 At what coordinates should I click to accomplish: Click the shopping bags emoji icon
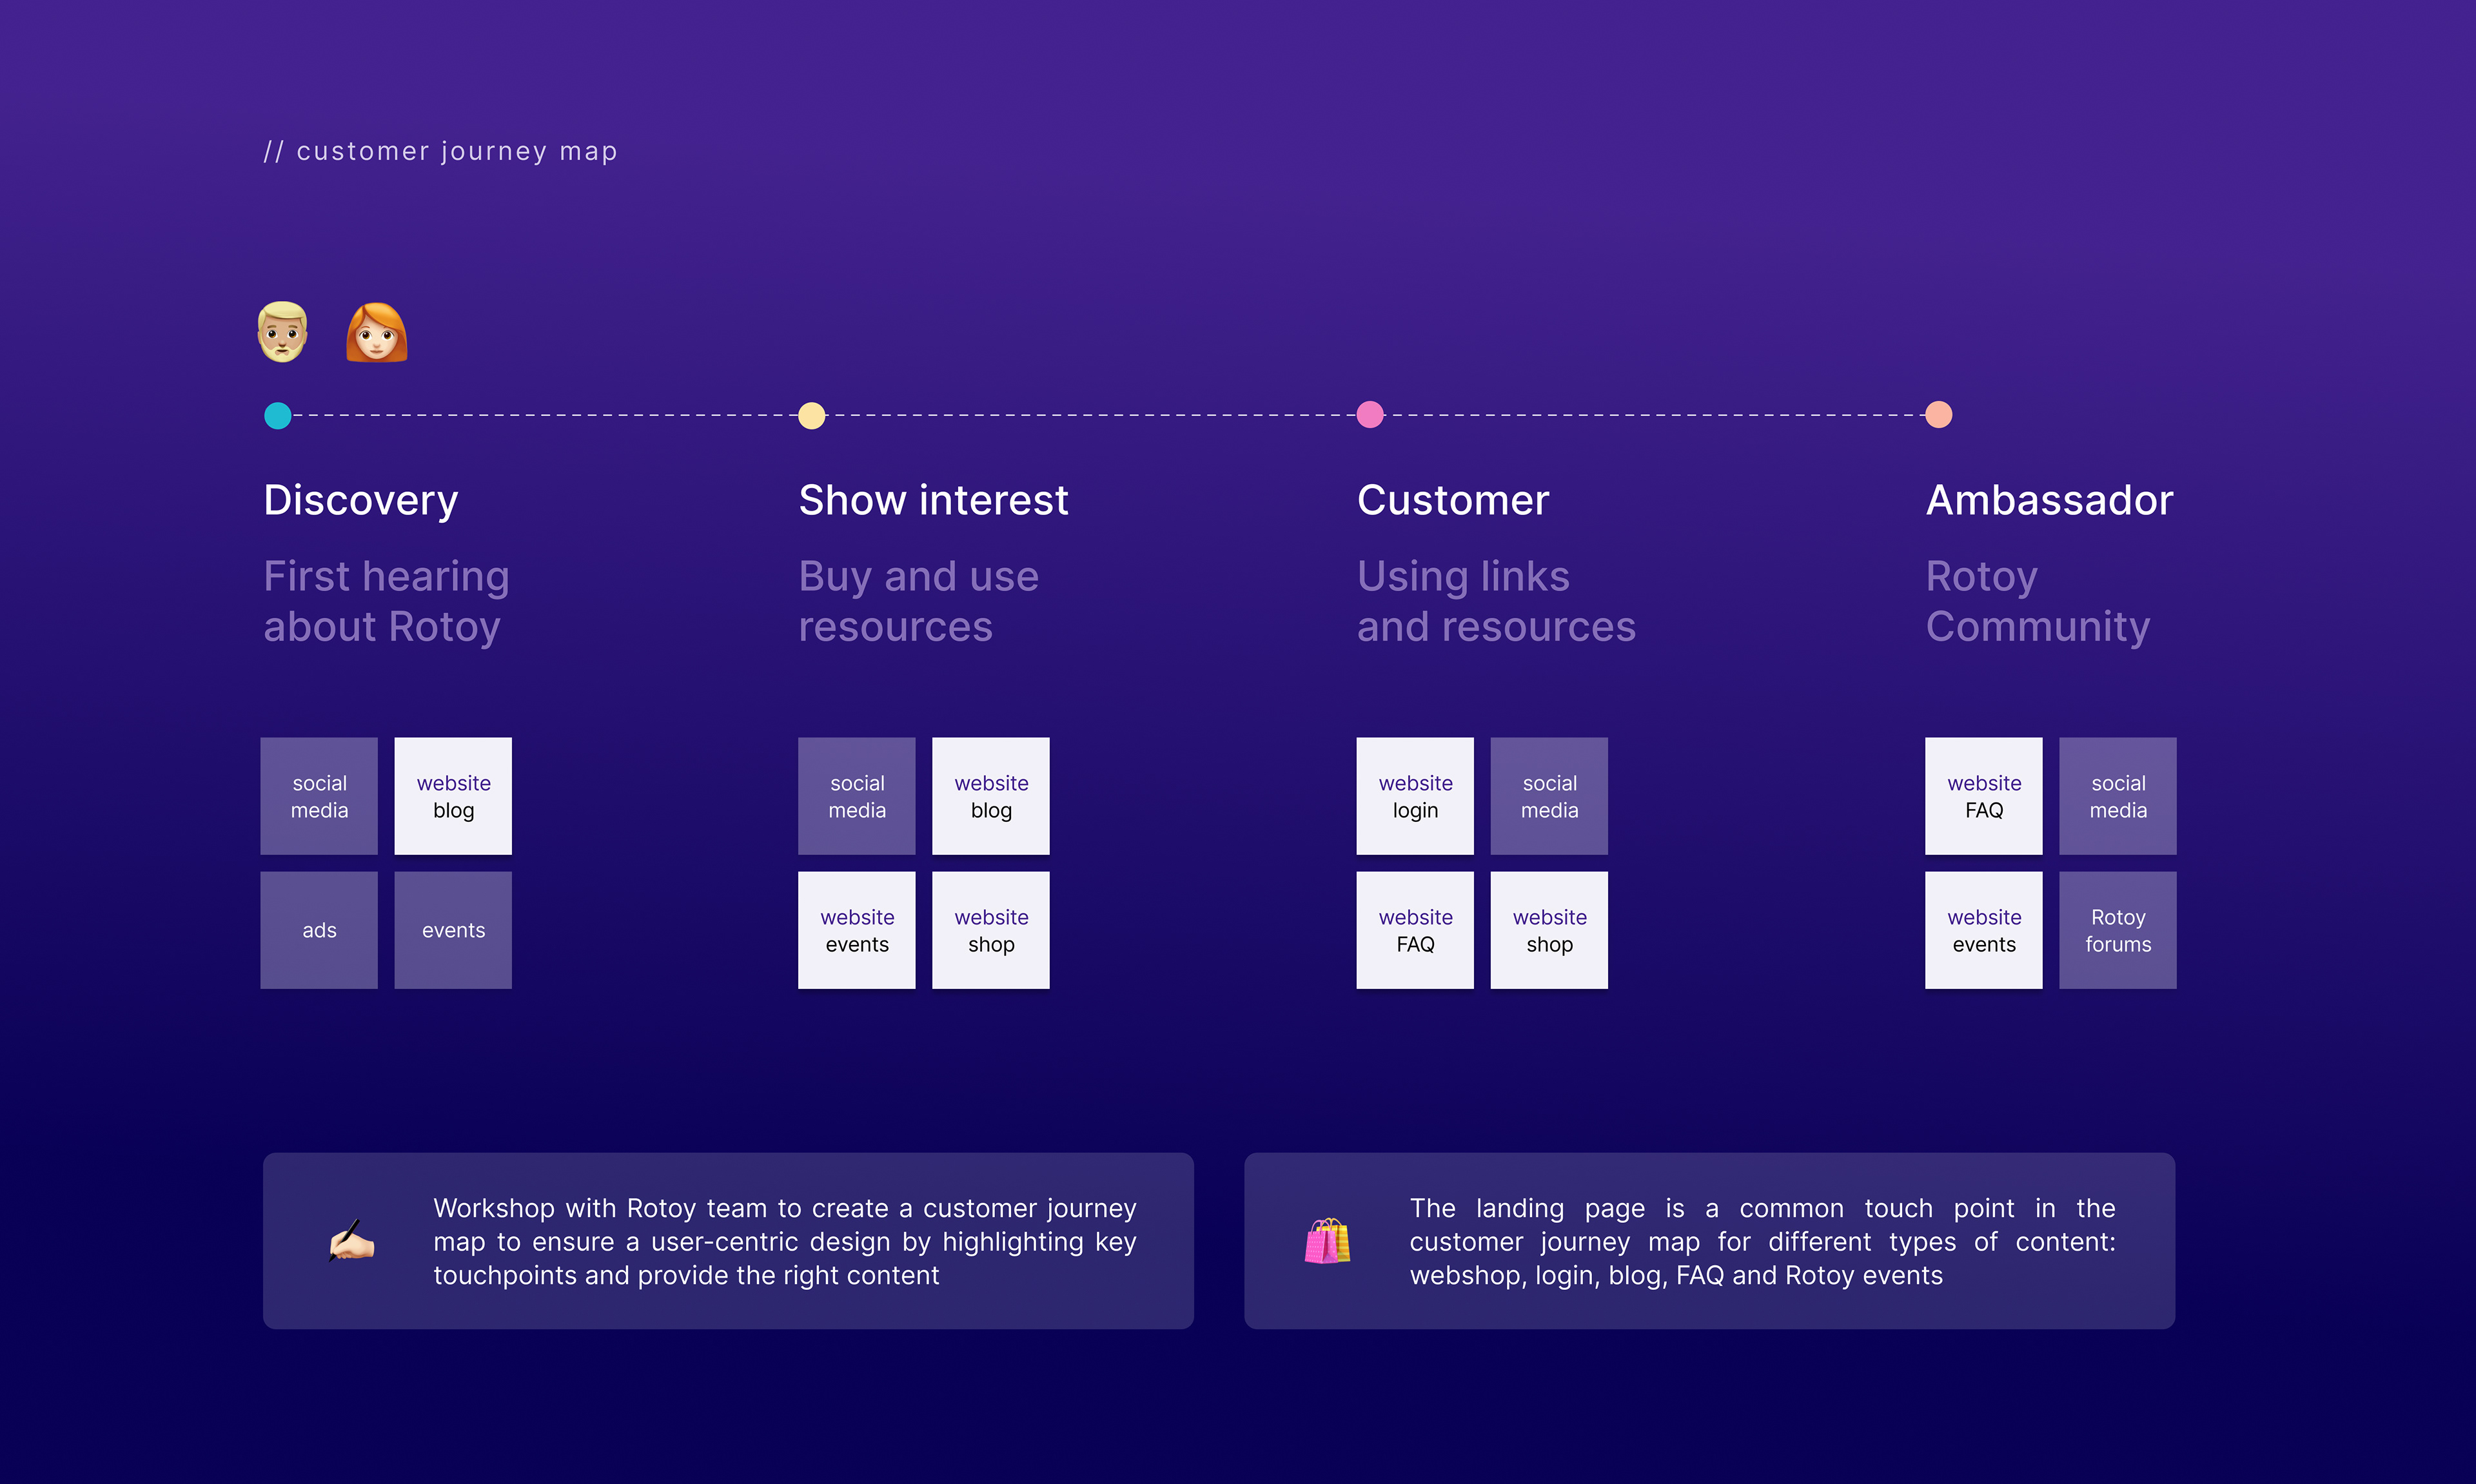pos(1327,1241)
